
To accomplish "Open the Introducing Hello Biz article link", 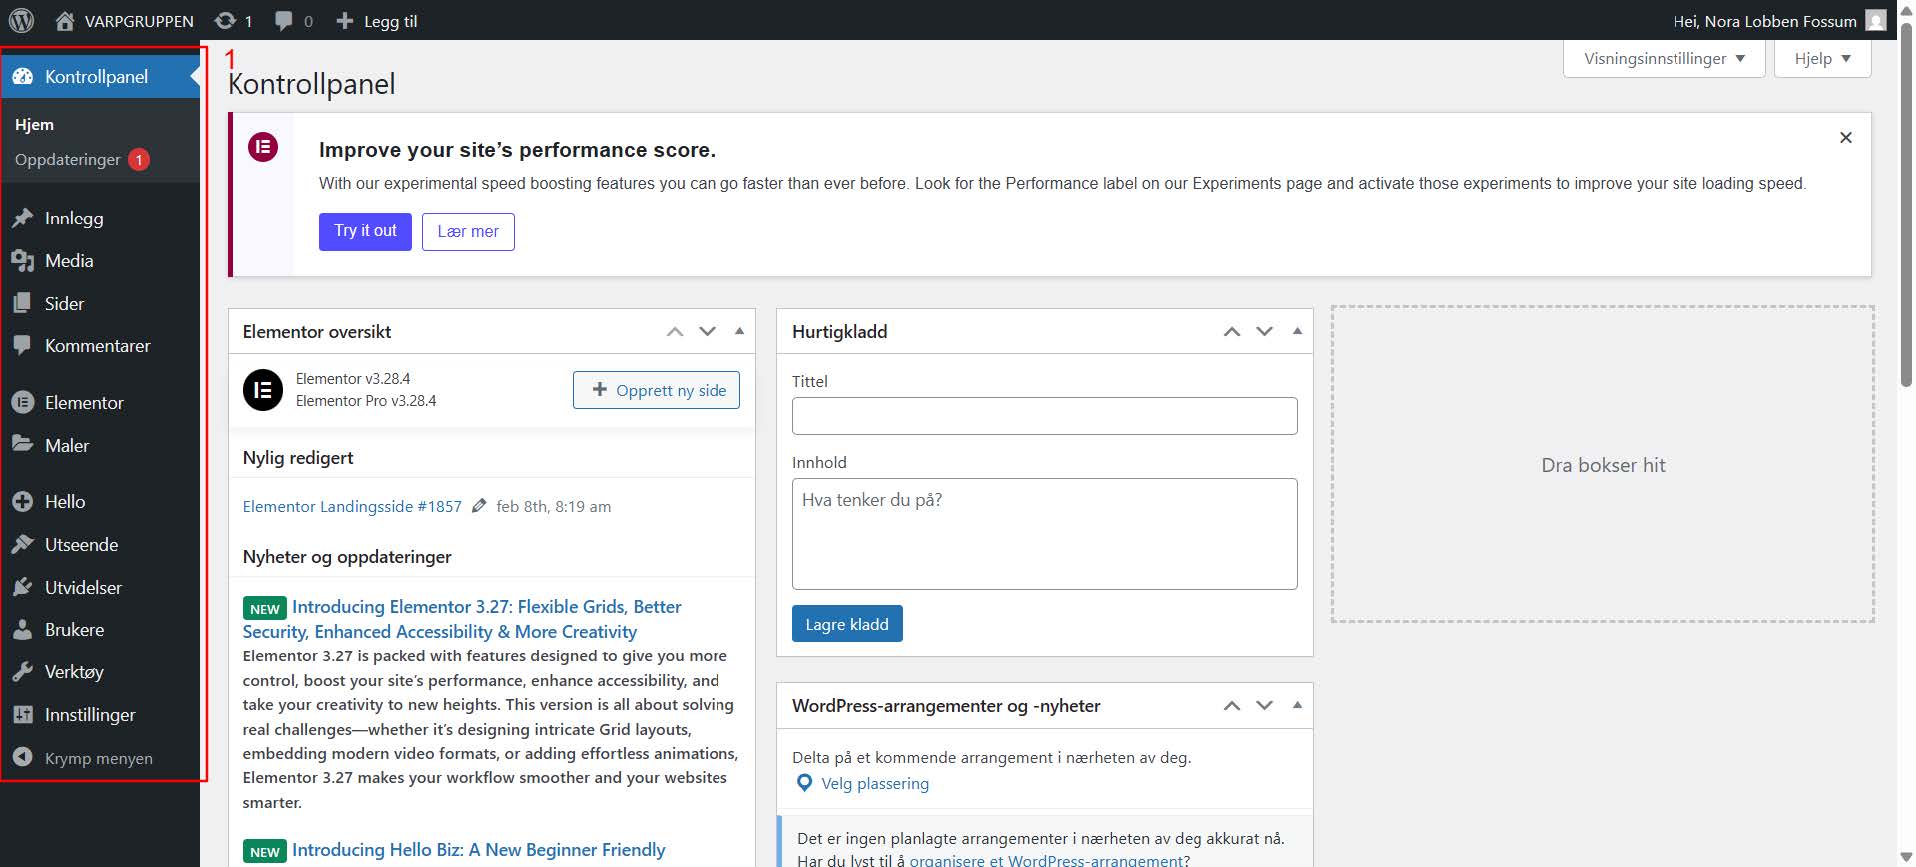I will pyautogui.click(x=478, y=849).
